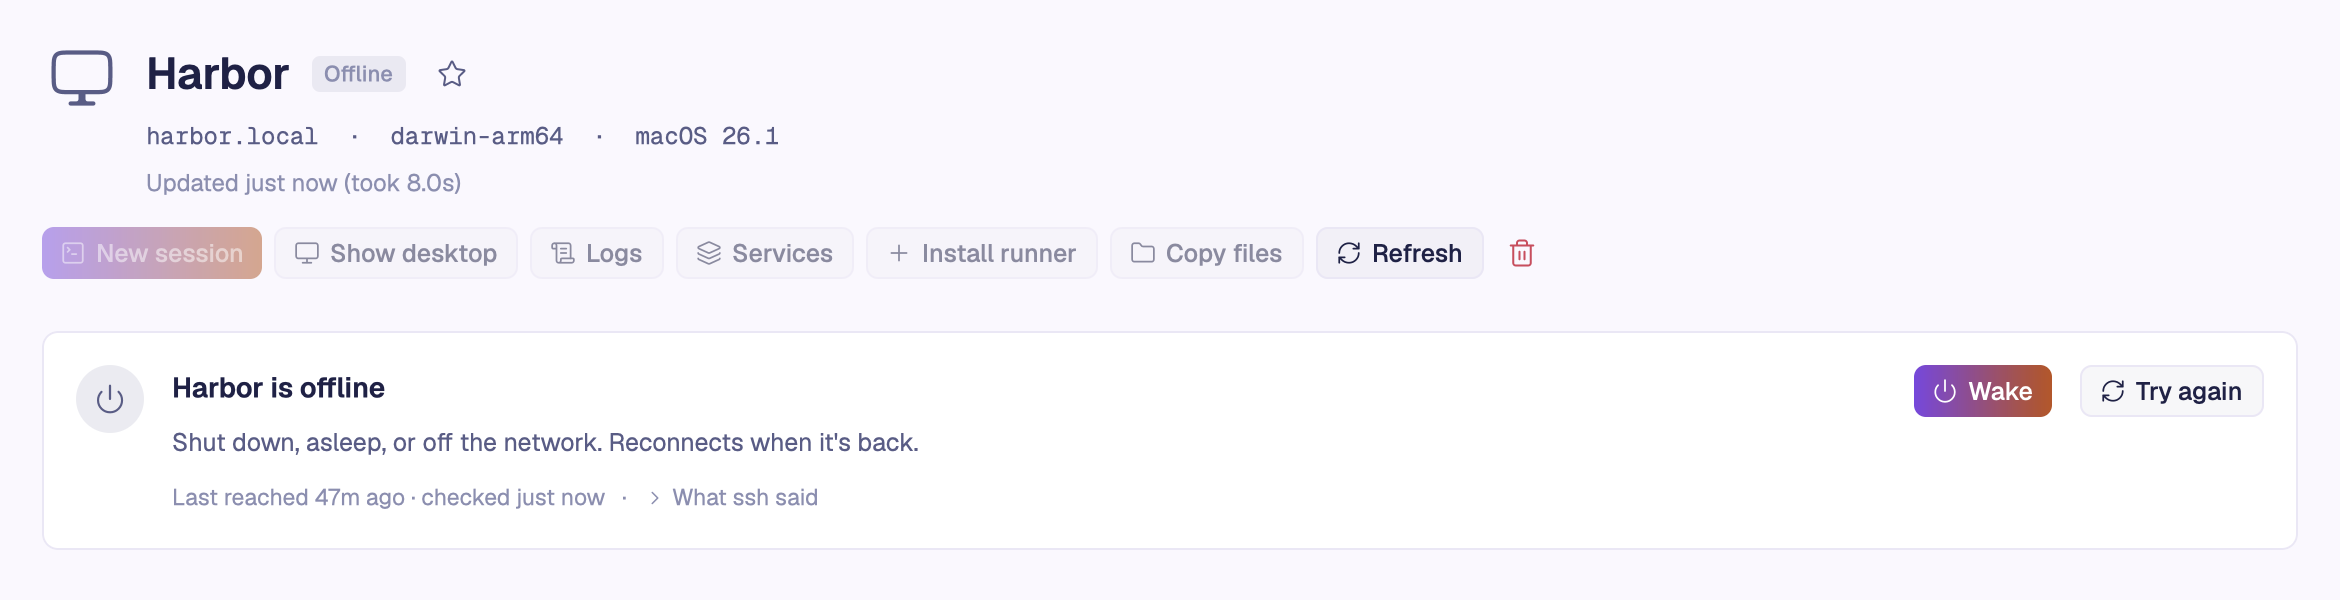Select the macOS 26.1 text
The height and width of the screenshot is (600, 2340).
point(707,136)
